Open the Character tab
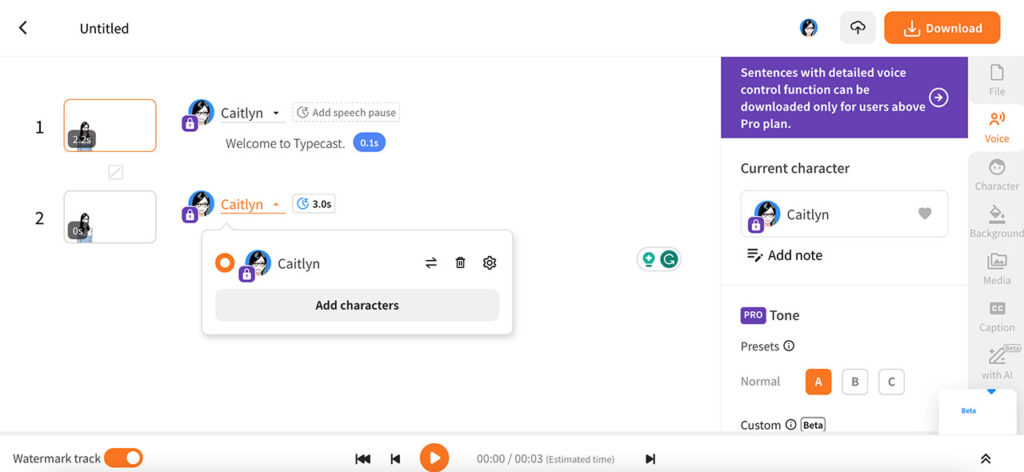The height and width of the screenshot is (472, 1024). [997, 175]
